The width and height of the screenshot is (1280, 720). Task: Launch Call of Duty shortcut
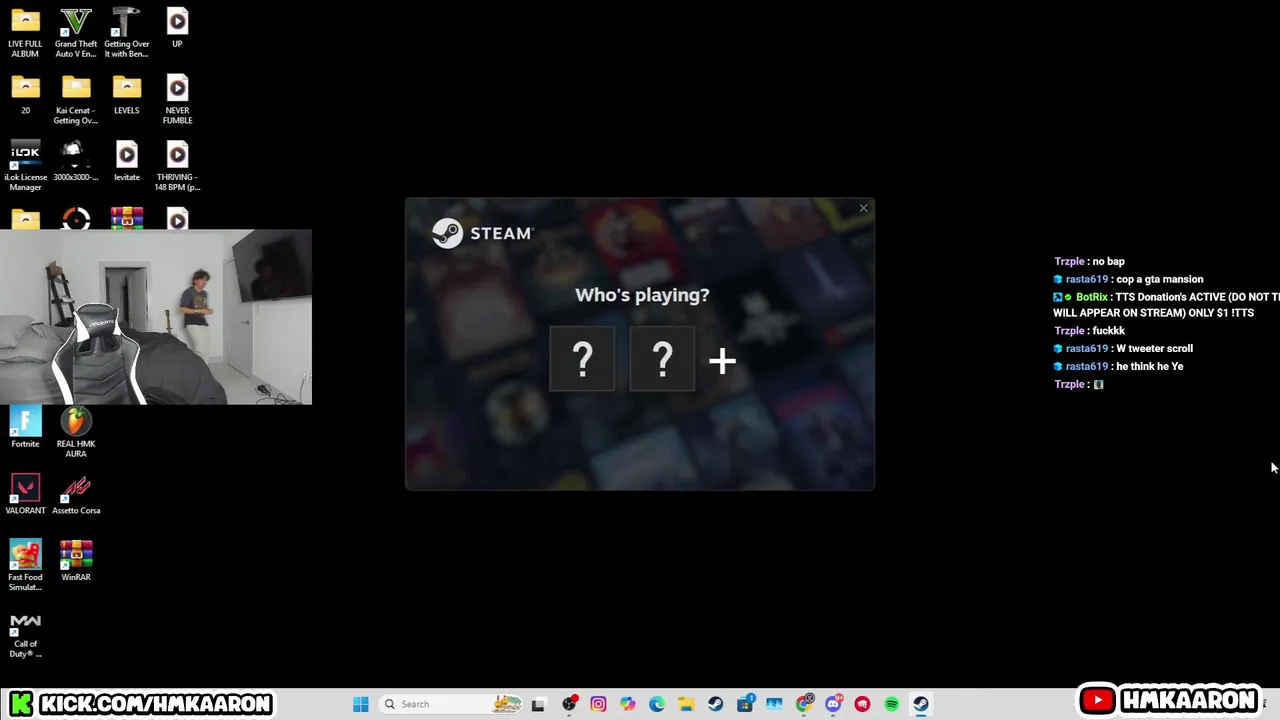25,634
